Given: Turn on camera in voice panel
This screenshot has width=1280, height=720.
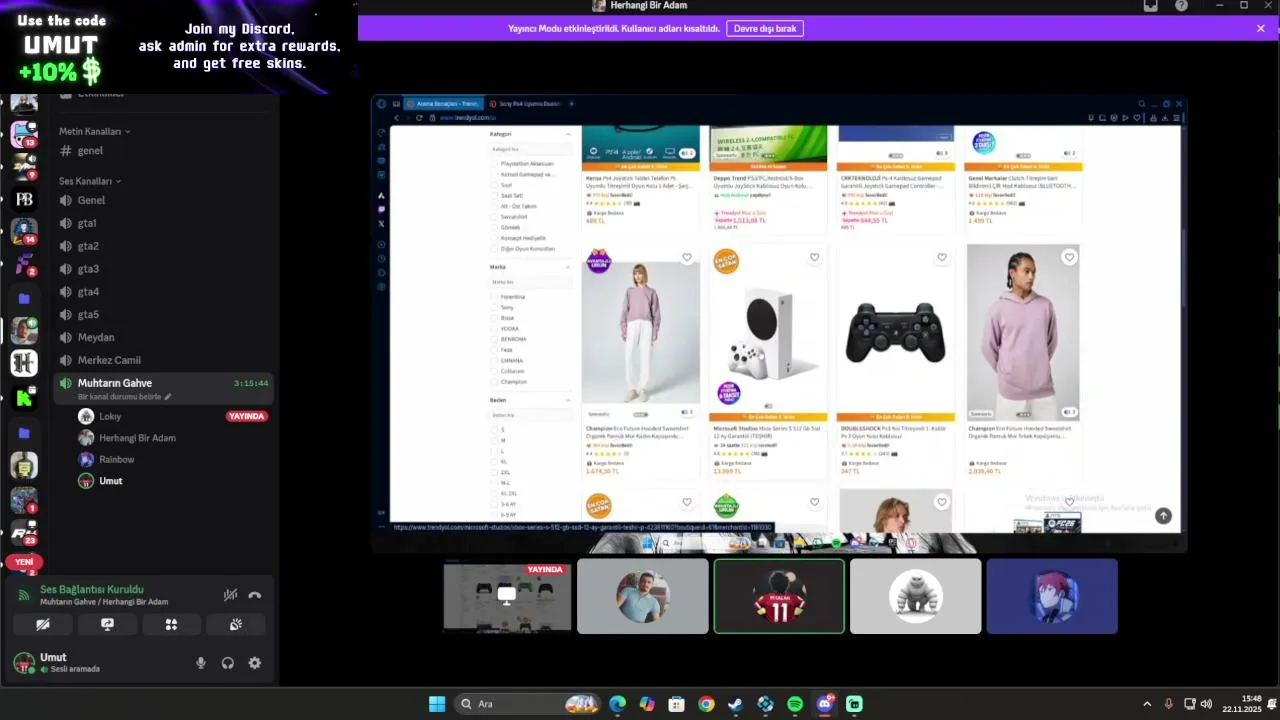Looking at the screenshot, I should click(x=43, y=624).
